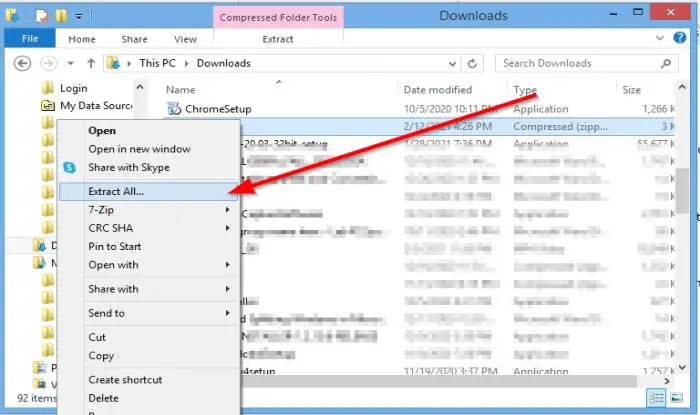Viewport: 700px width, 415px height.
Task: Click Downloads in the address path
Action: (224, 63)
